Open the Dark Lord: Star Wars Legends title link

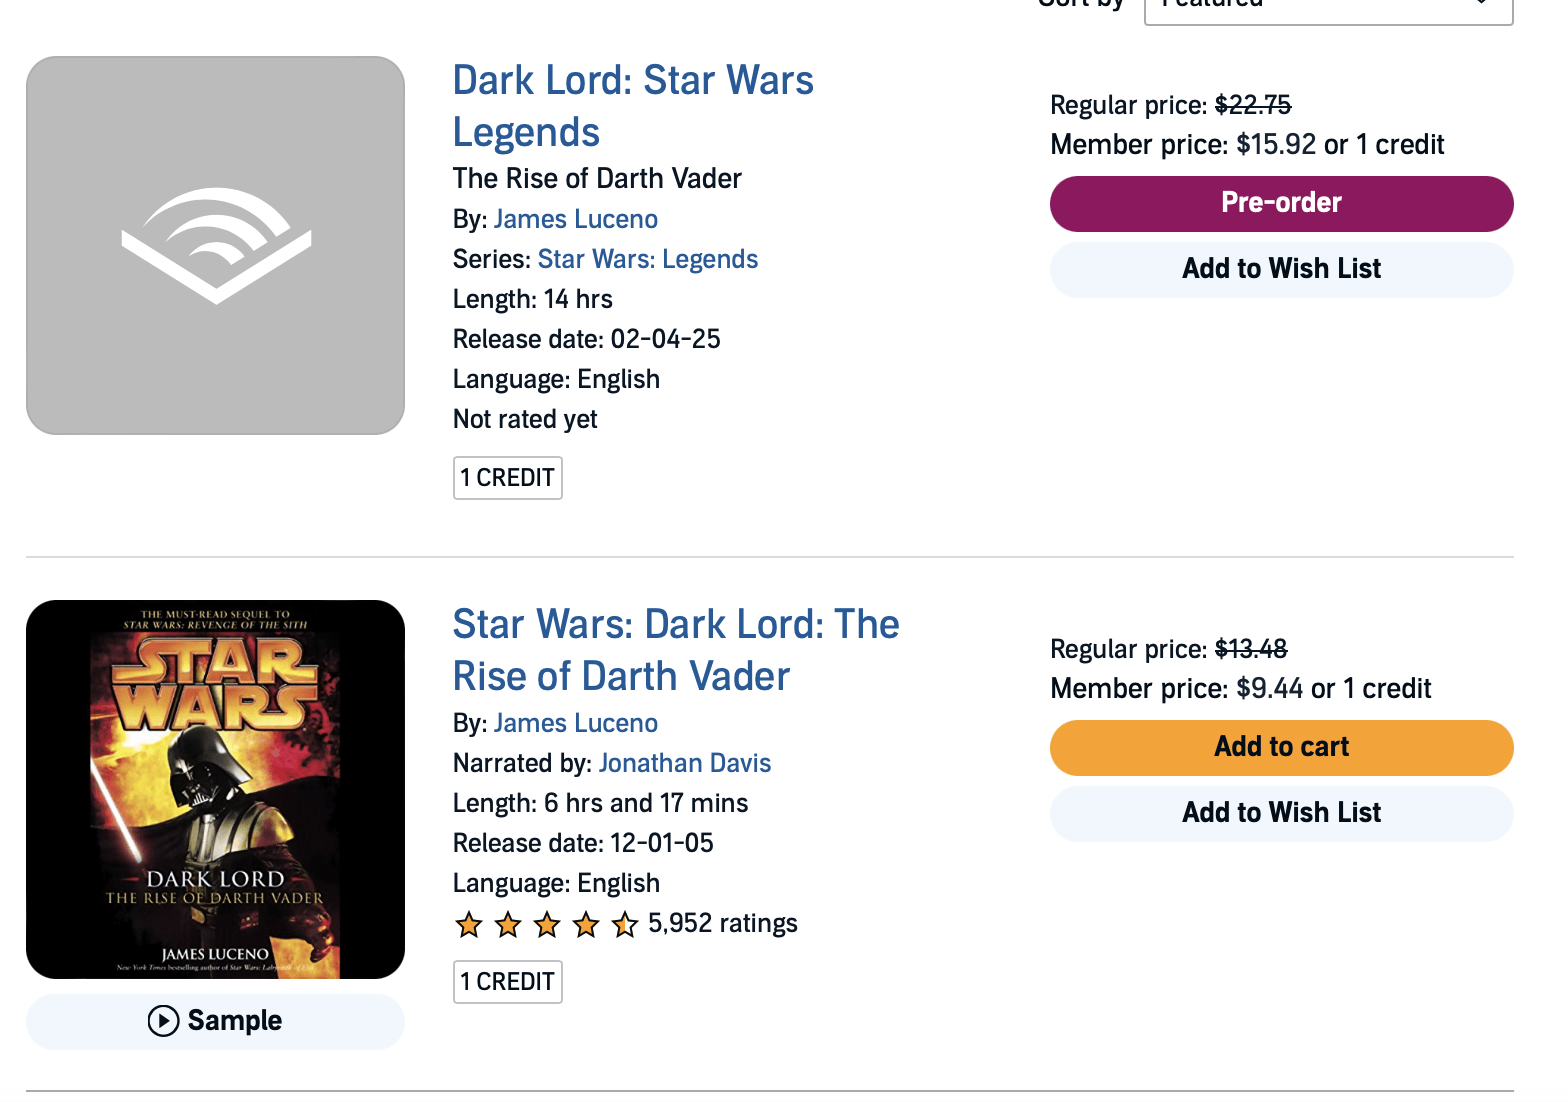click(633, 105)
